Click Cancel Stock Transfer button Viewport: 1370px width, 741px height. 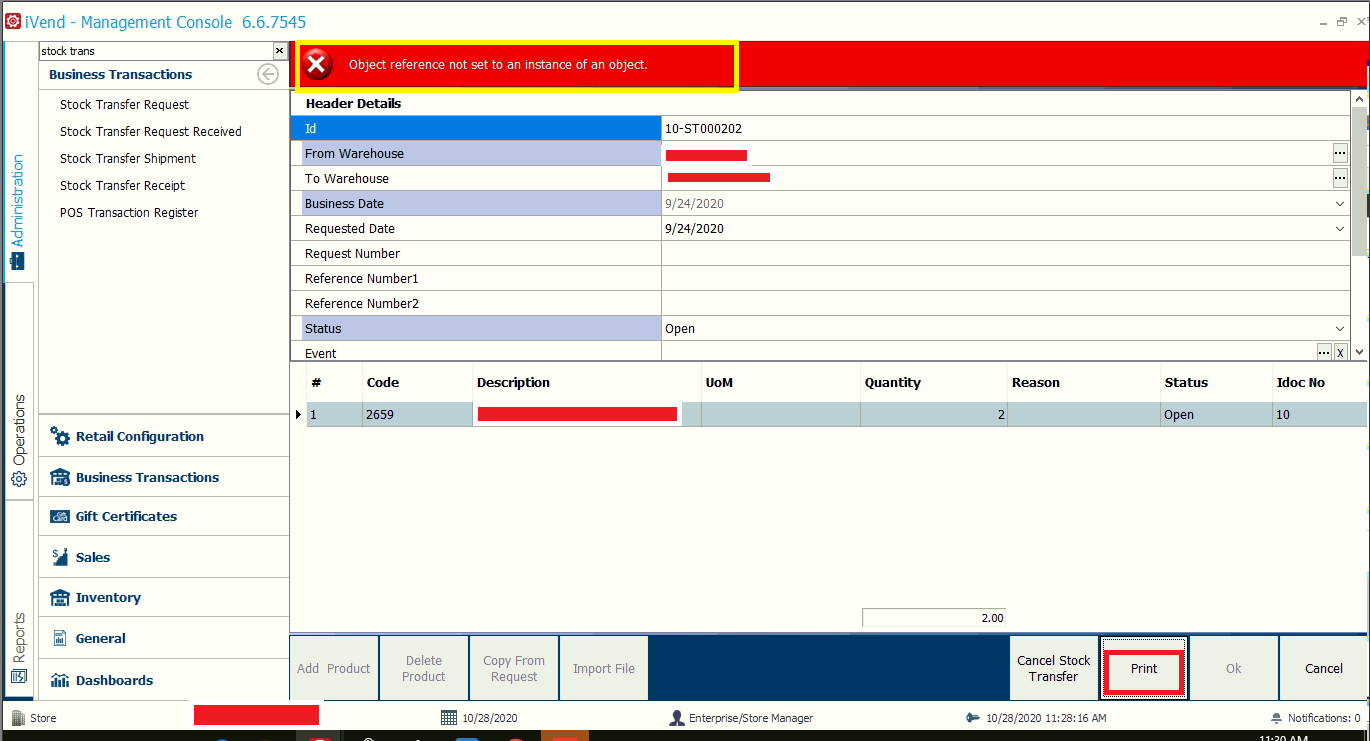point(1054,668)
